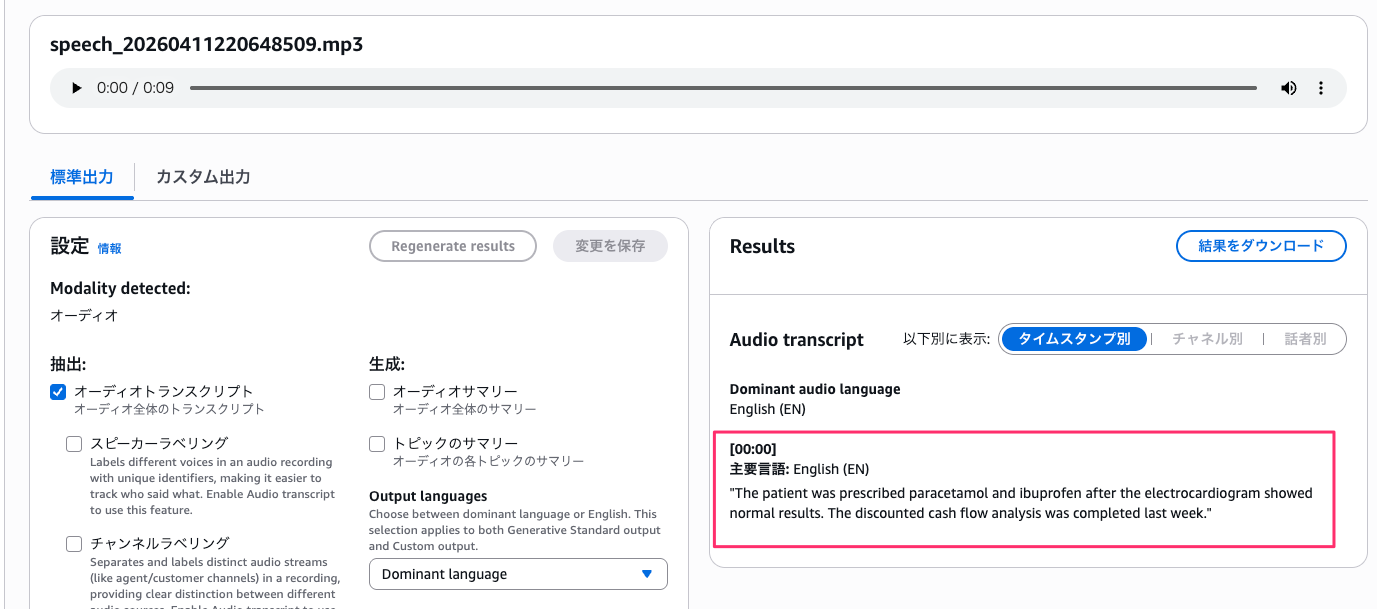The image size is (1377, 609).
Task: Enable スピーカーラベリング for the transcript
Action: click(74, 443)
